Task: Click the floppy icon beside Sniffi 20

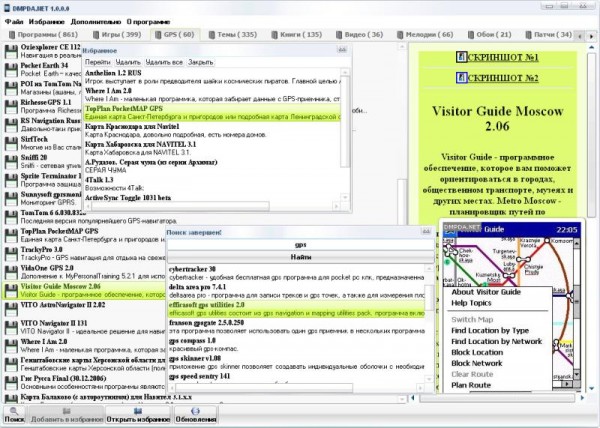Action: pyautogui.click(x=11, y=162)
